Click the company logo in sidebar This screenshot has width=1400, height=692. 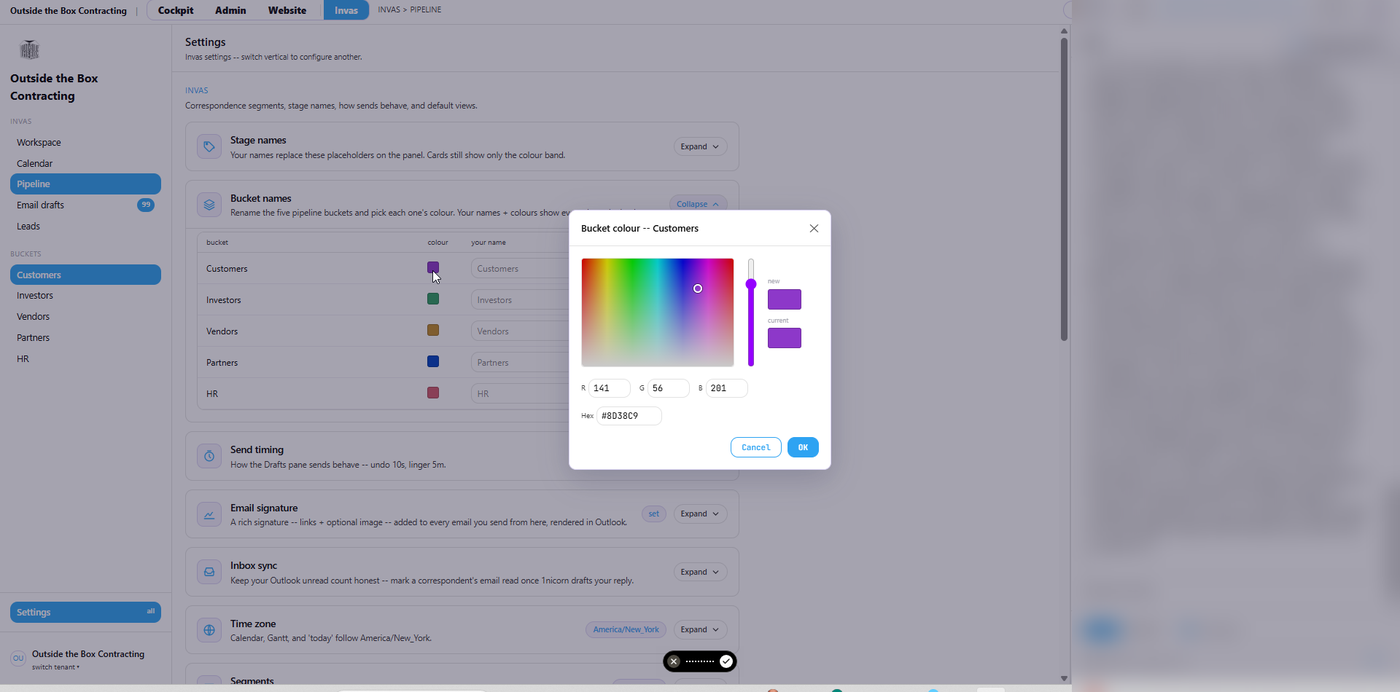[x=30, y=50]
